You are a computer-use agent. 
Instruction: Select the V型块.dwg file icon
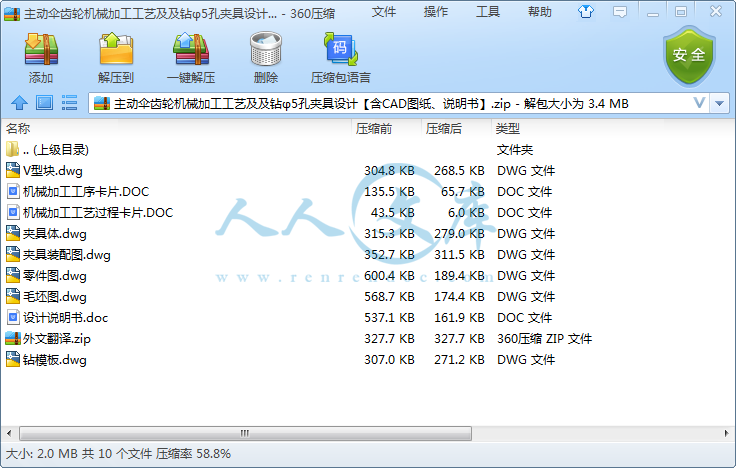pos(13,170)
